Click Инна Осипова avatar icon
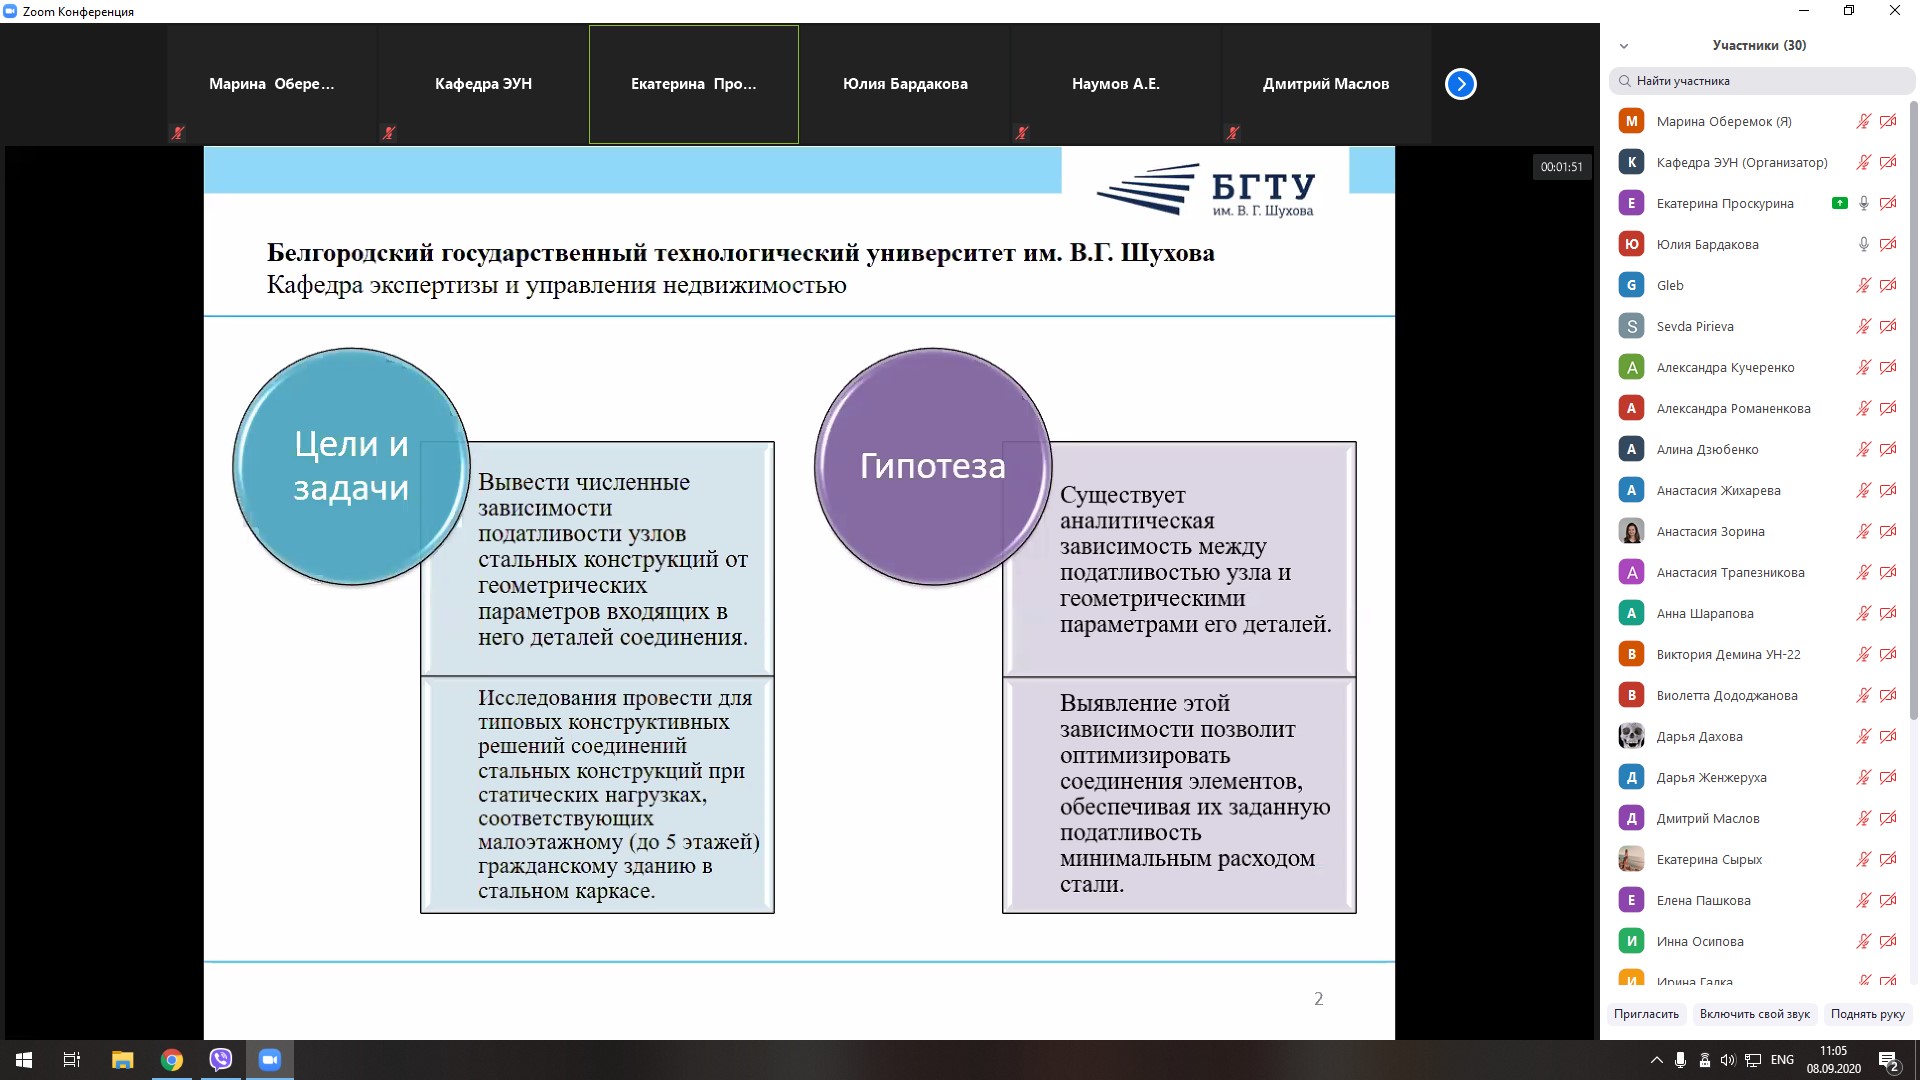This screenshot has width=1920, height=1080. pyautogui.click(x=1631, y=941)
